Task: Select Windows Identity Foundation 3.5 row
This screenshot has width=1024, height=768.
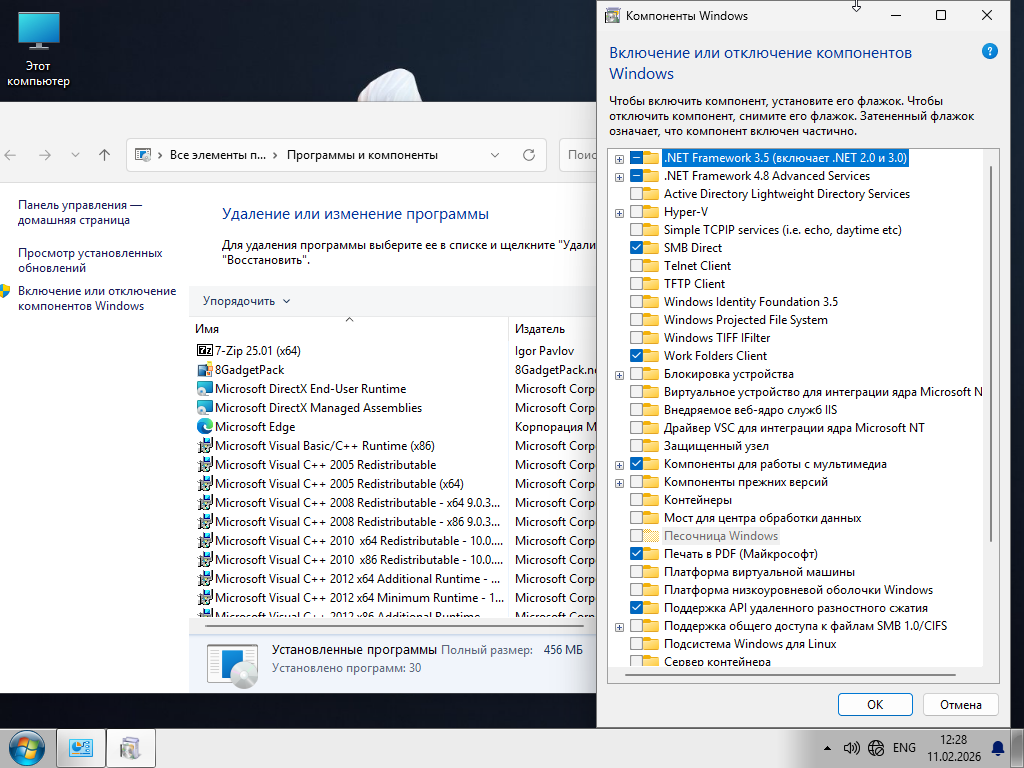Action: [750, 302]
